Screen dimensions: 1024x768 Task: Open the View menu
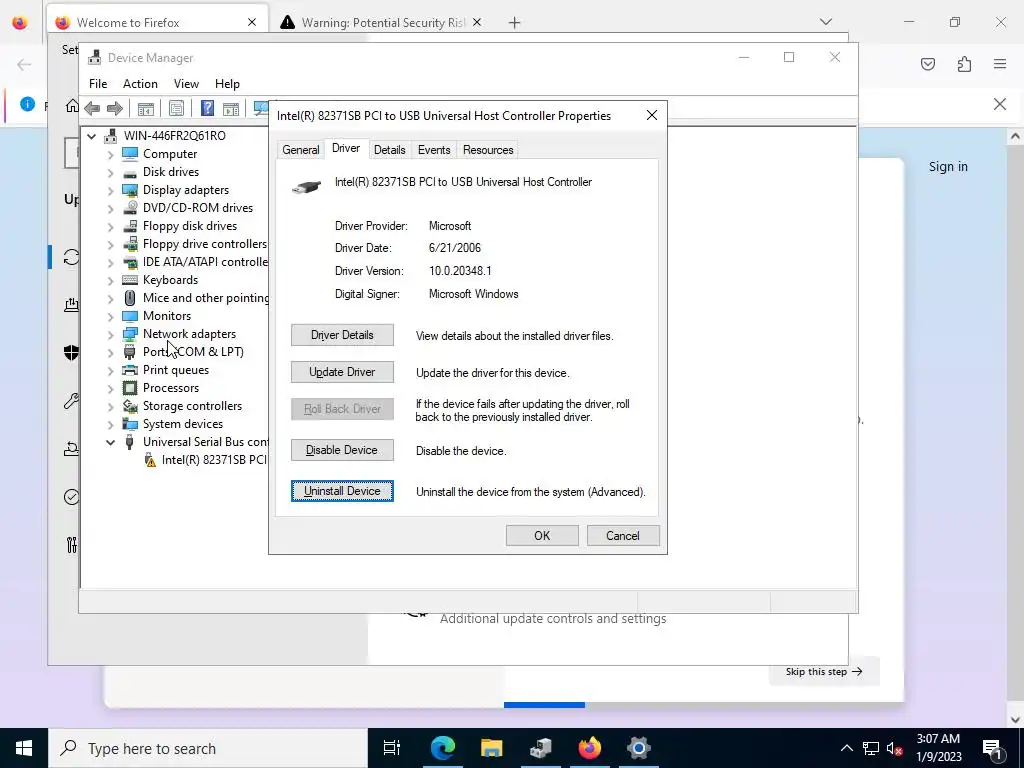tap(186, 84)
